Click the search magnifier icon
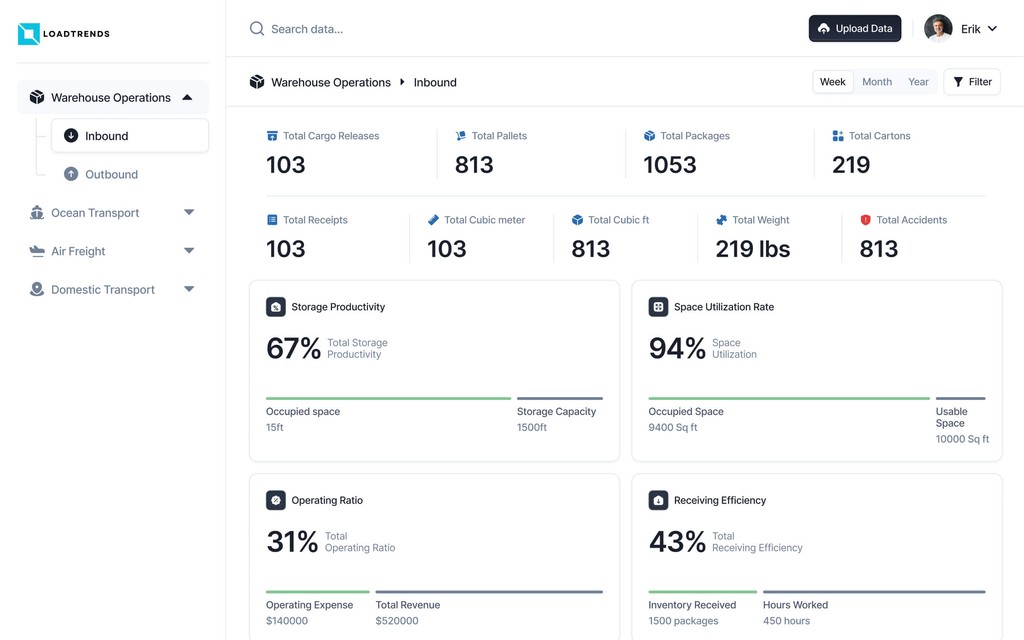 [257, 29]
